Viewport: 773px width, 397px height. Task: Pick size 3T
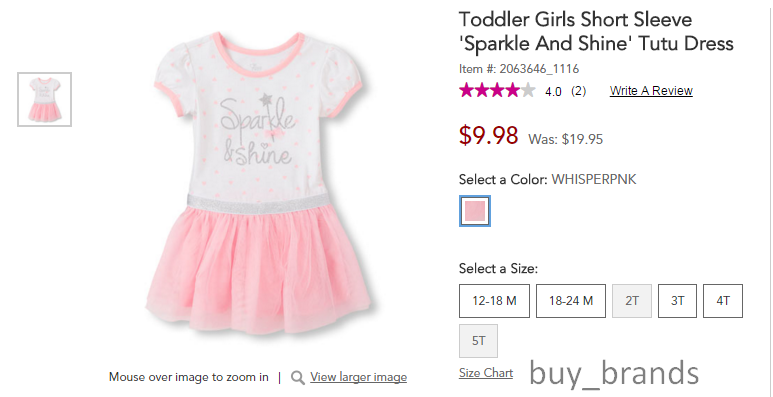677,301
